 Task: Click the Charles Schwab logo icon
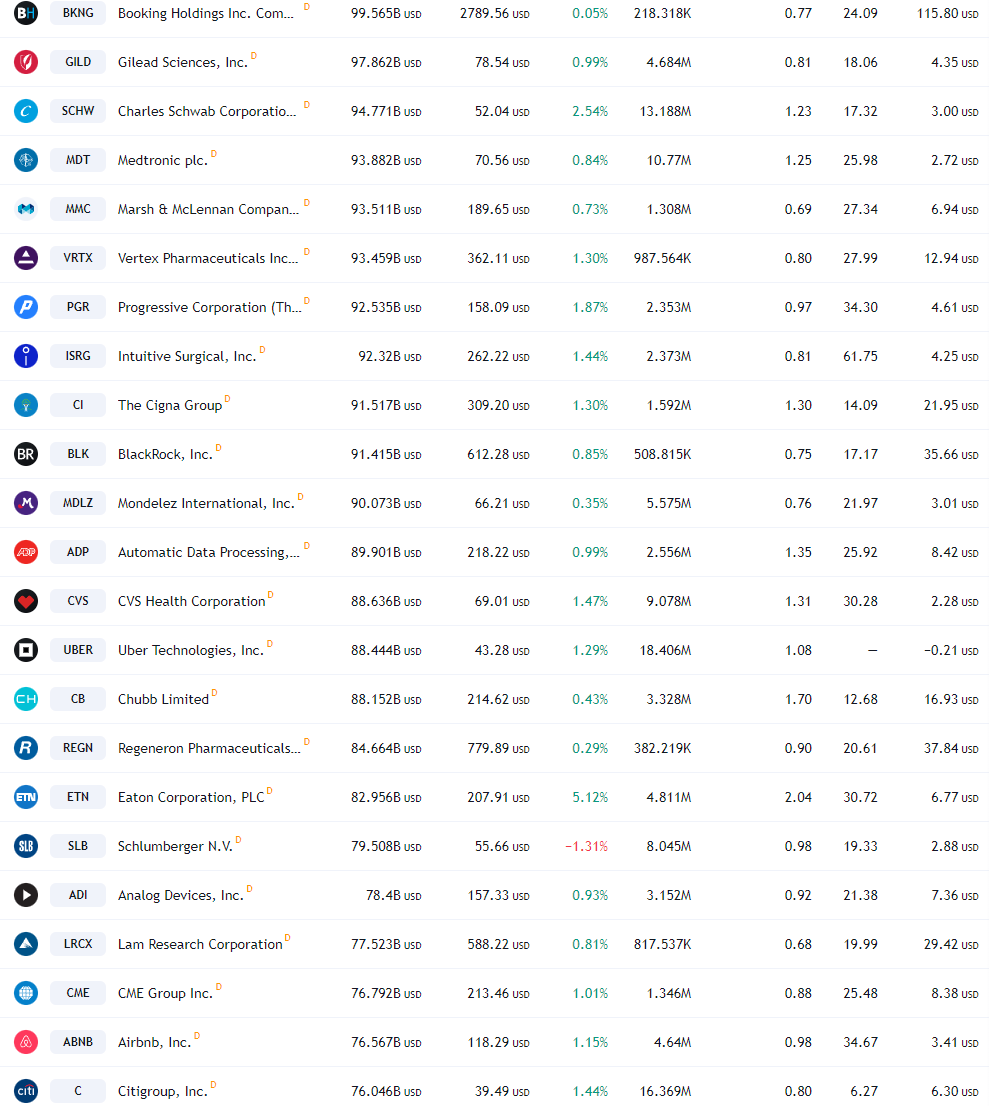click(26, 111)
